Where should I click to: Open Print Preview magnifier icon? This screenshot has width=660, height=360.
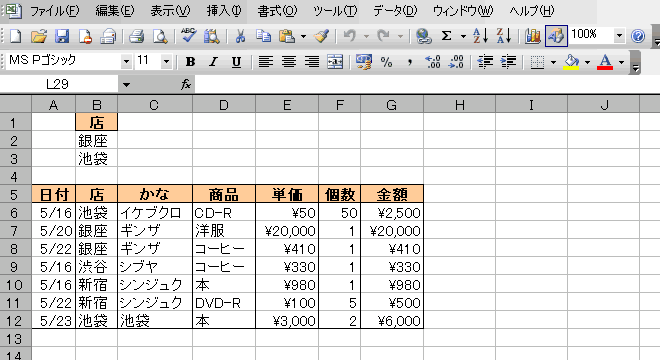pyautogui.click(x=160, y=36)
